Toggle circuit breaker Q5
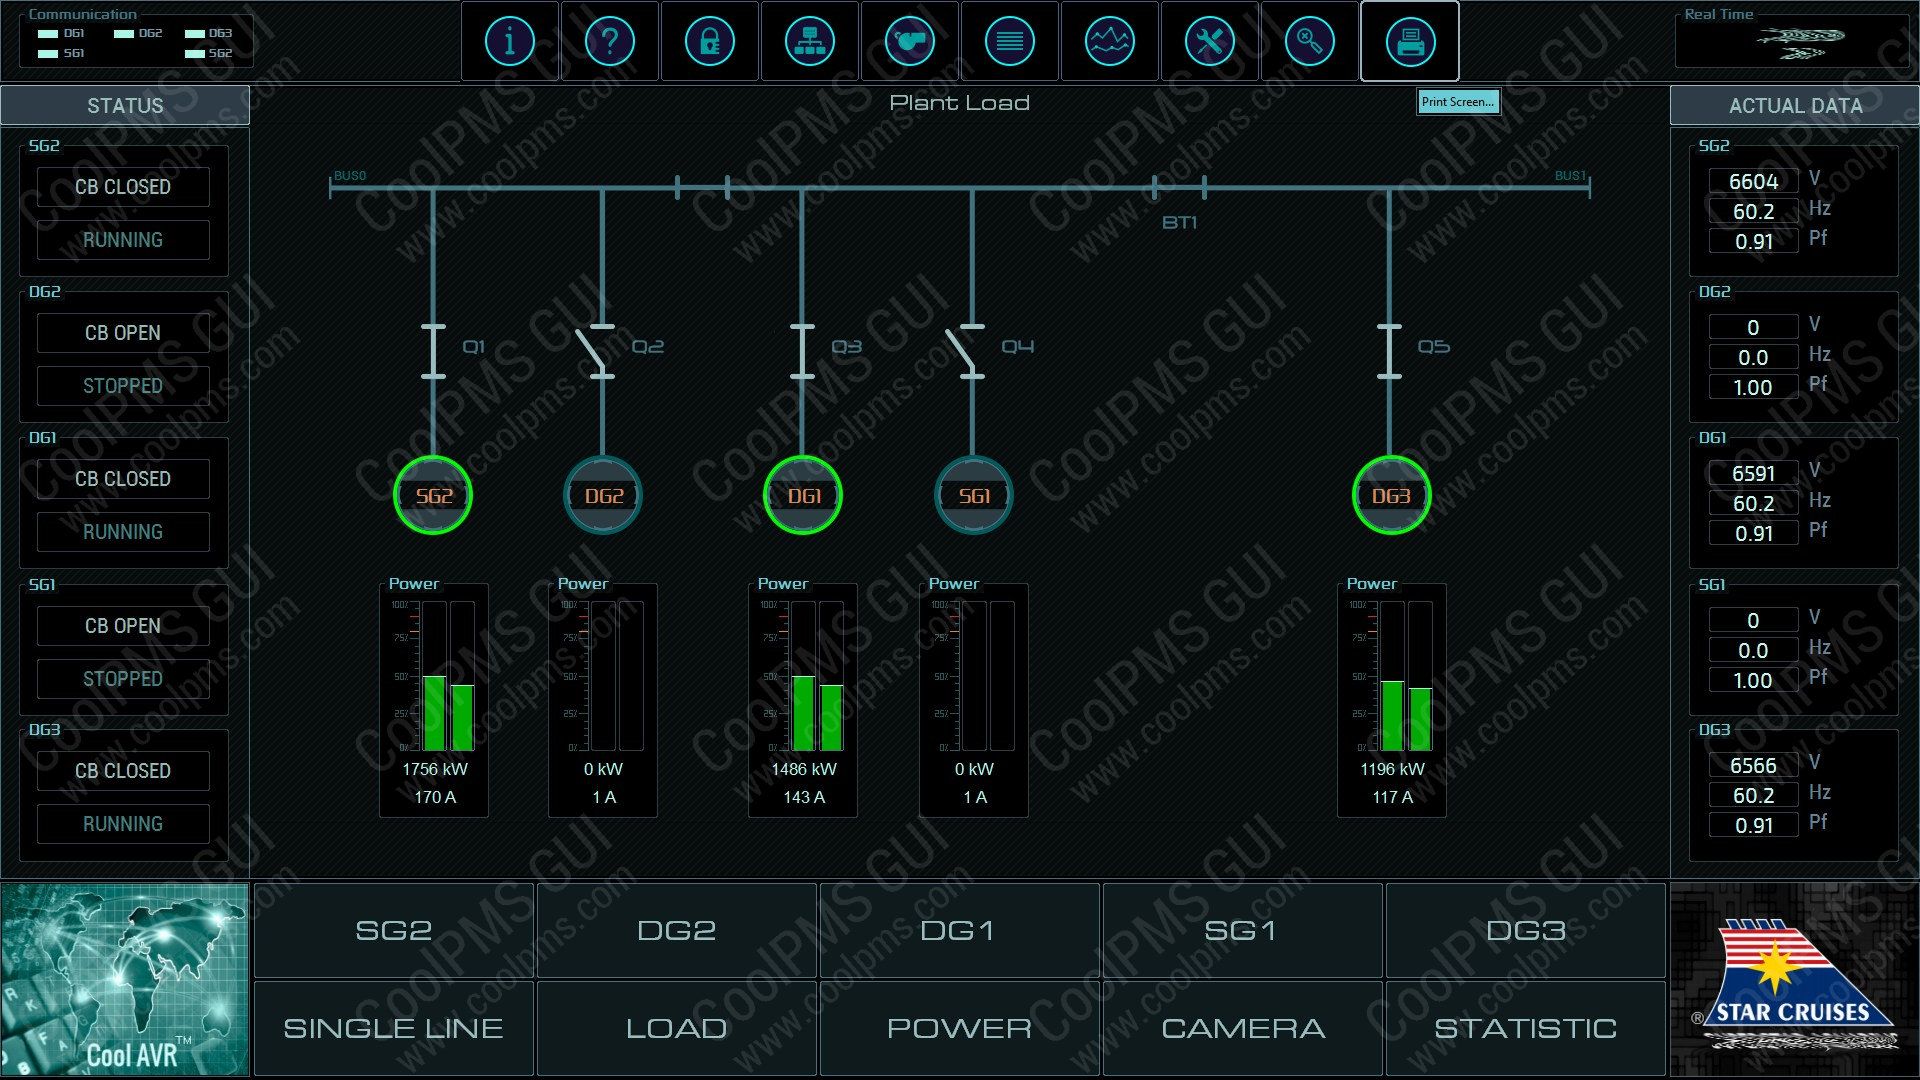 (x=1389, y=351)
